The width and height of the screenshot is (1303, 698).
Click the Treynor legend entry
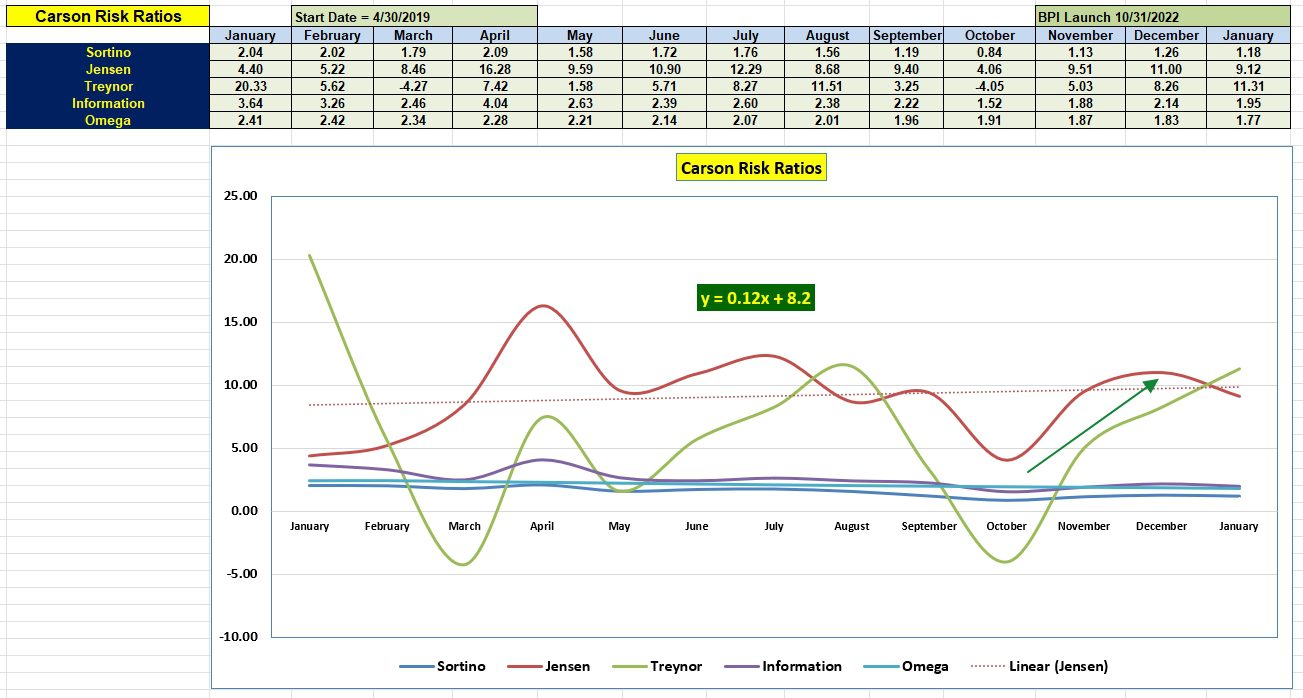pos(656,666)
